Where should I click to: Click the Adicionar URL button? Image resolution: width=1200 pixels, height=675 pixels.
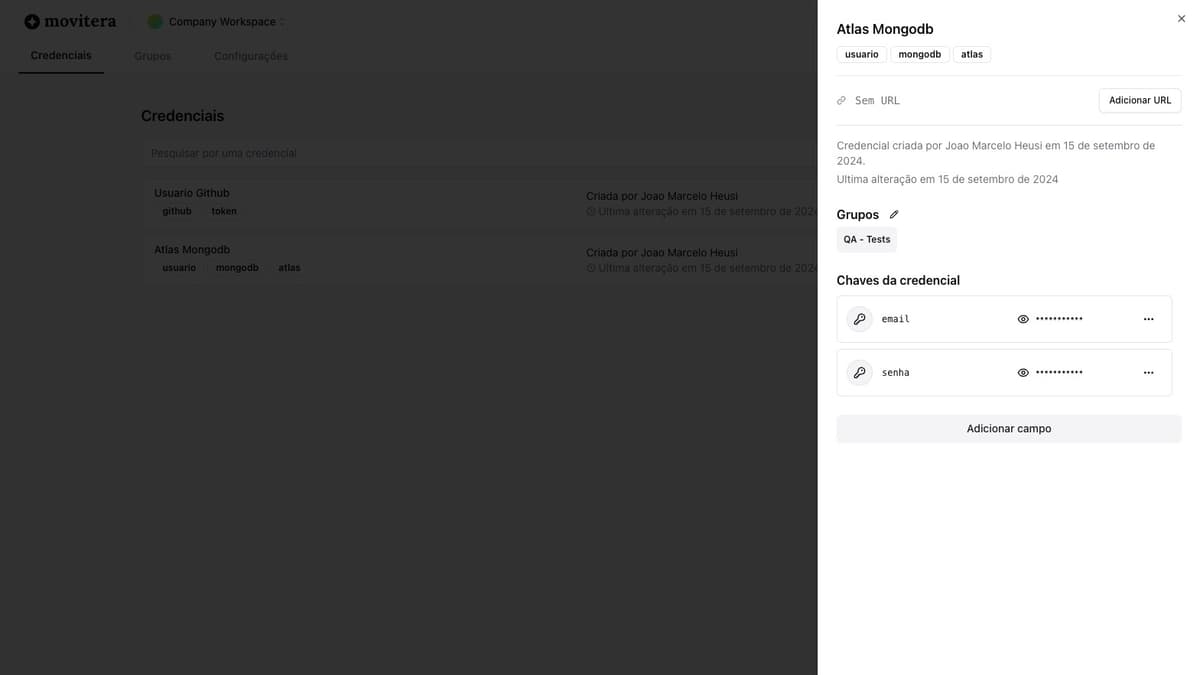(1140, 100)
